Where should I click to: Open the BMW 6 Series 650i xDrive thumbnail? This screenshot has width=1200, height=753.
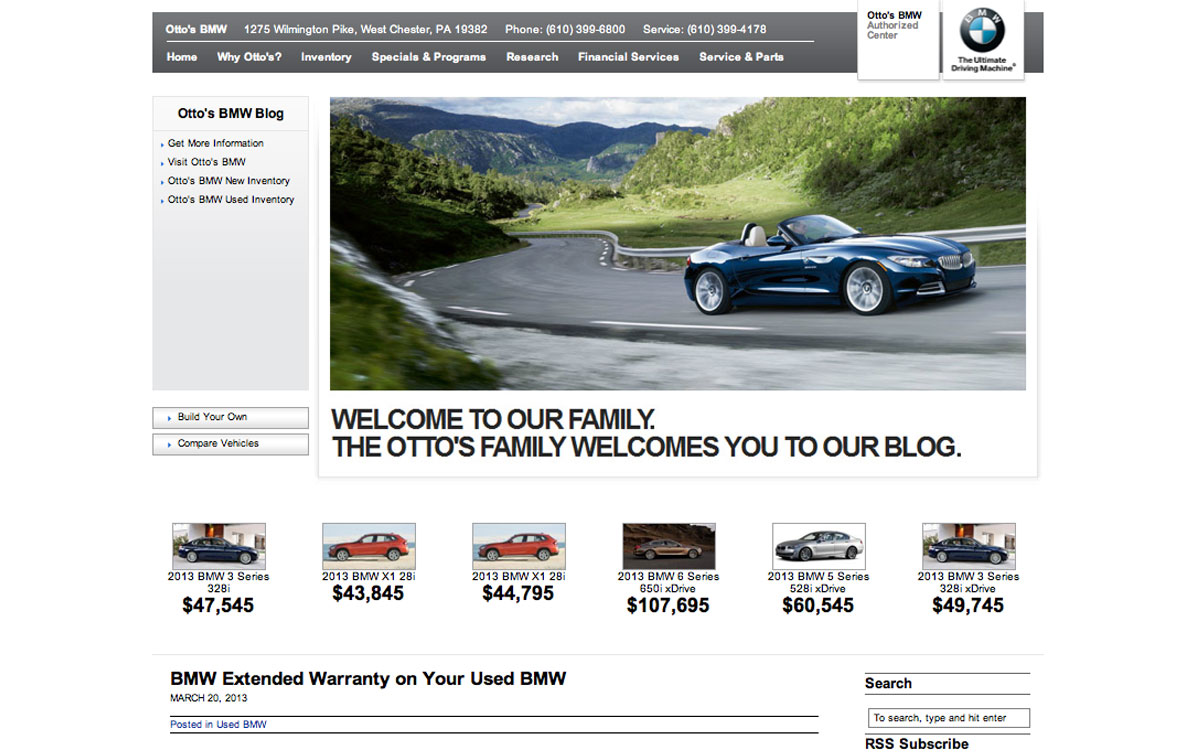pos(669,546)
